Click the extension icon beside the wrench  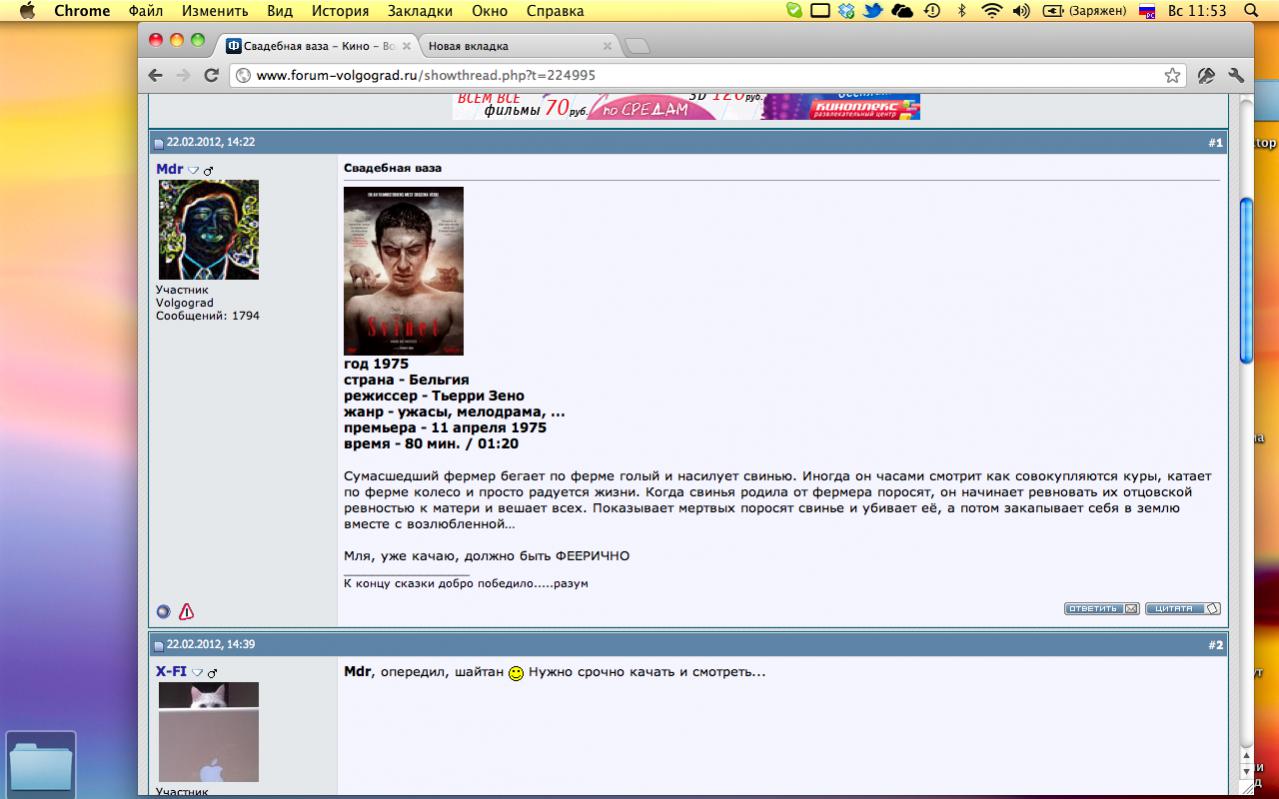[1206, 75]
